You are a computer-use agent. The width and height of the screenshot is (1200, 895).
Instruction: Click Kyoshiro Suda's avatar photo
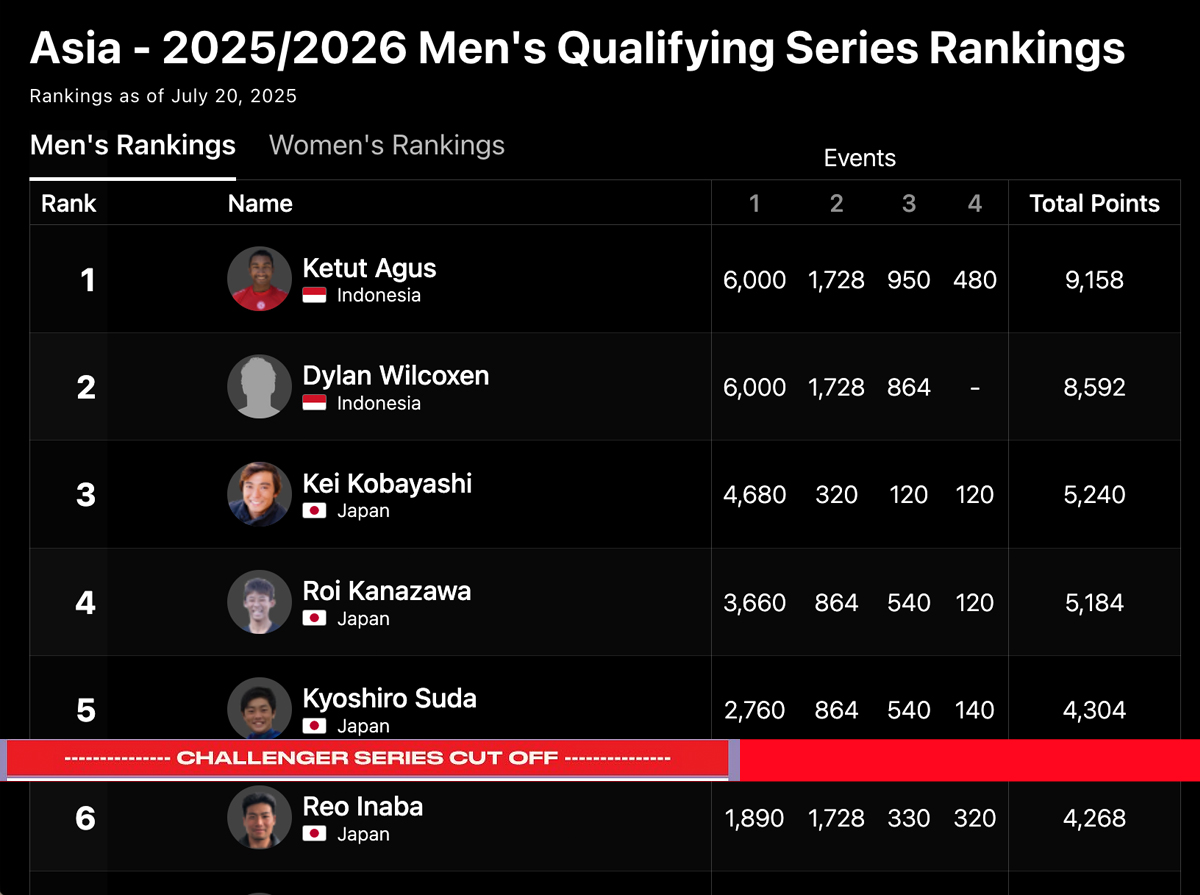point(259,708)
